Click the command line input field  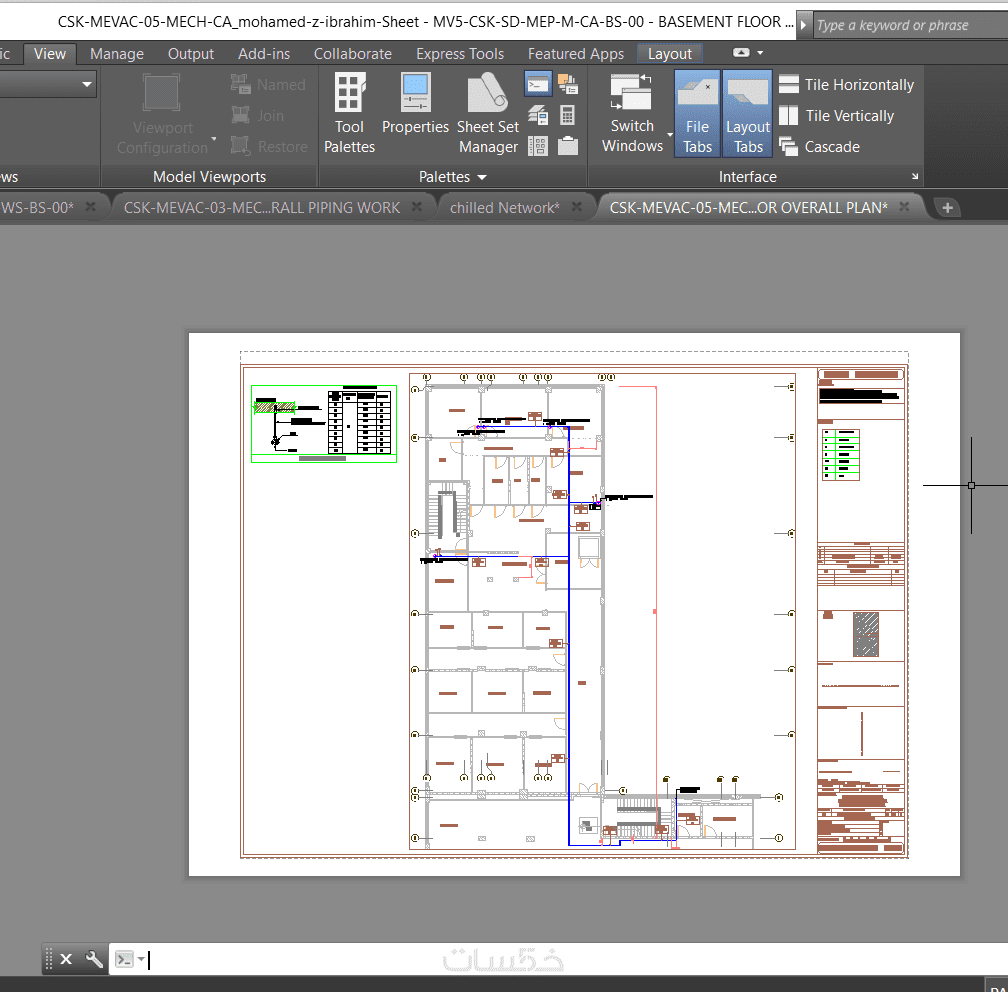(x=572, y=959)
